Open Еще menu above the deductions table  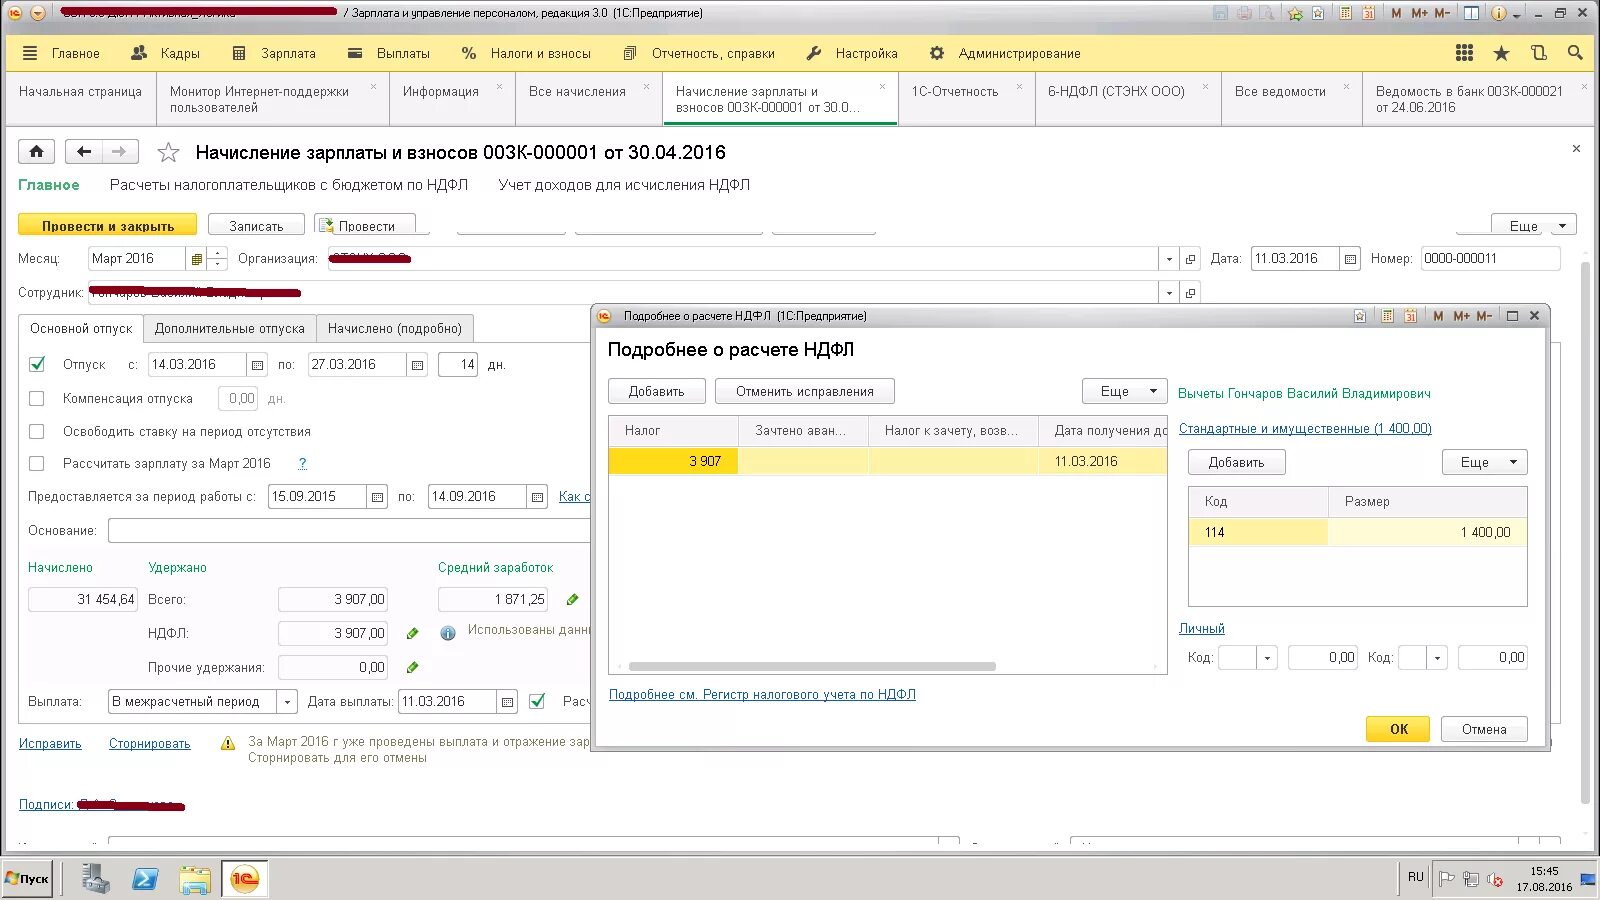pyautogui.click(x=1484, y=463)
